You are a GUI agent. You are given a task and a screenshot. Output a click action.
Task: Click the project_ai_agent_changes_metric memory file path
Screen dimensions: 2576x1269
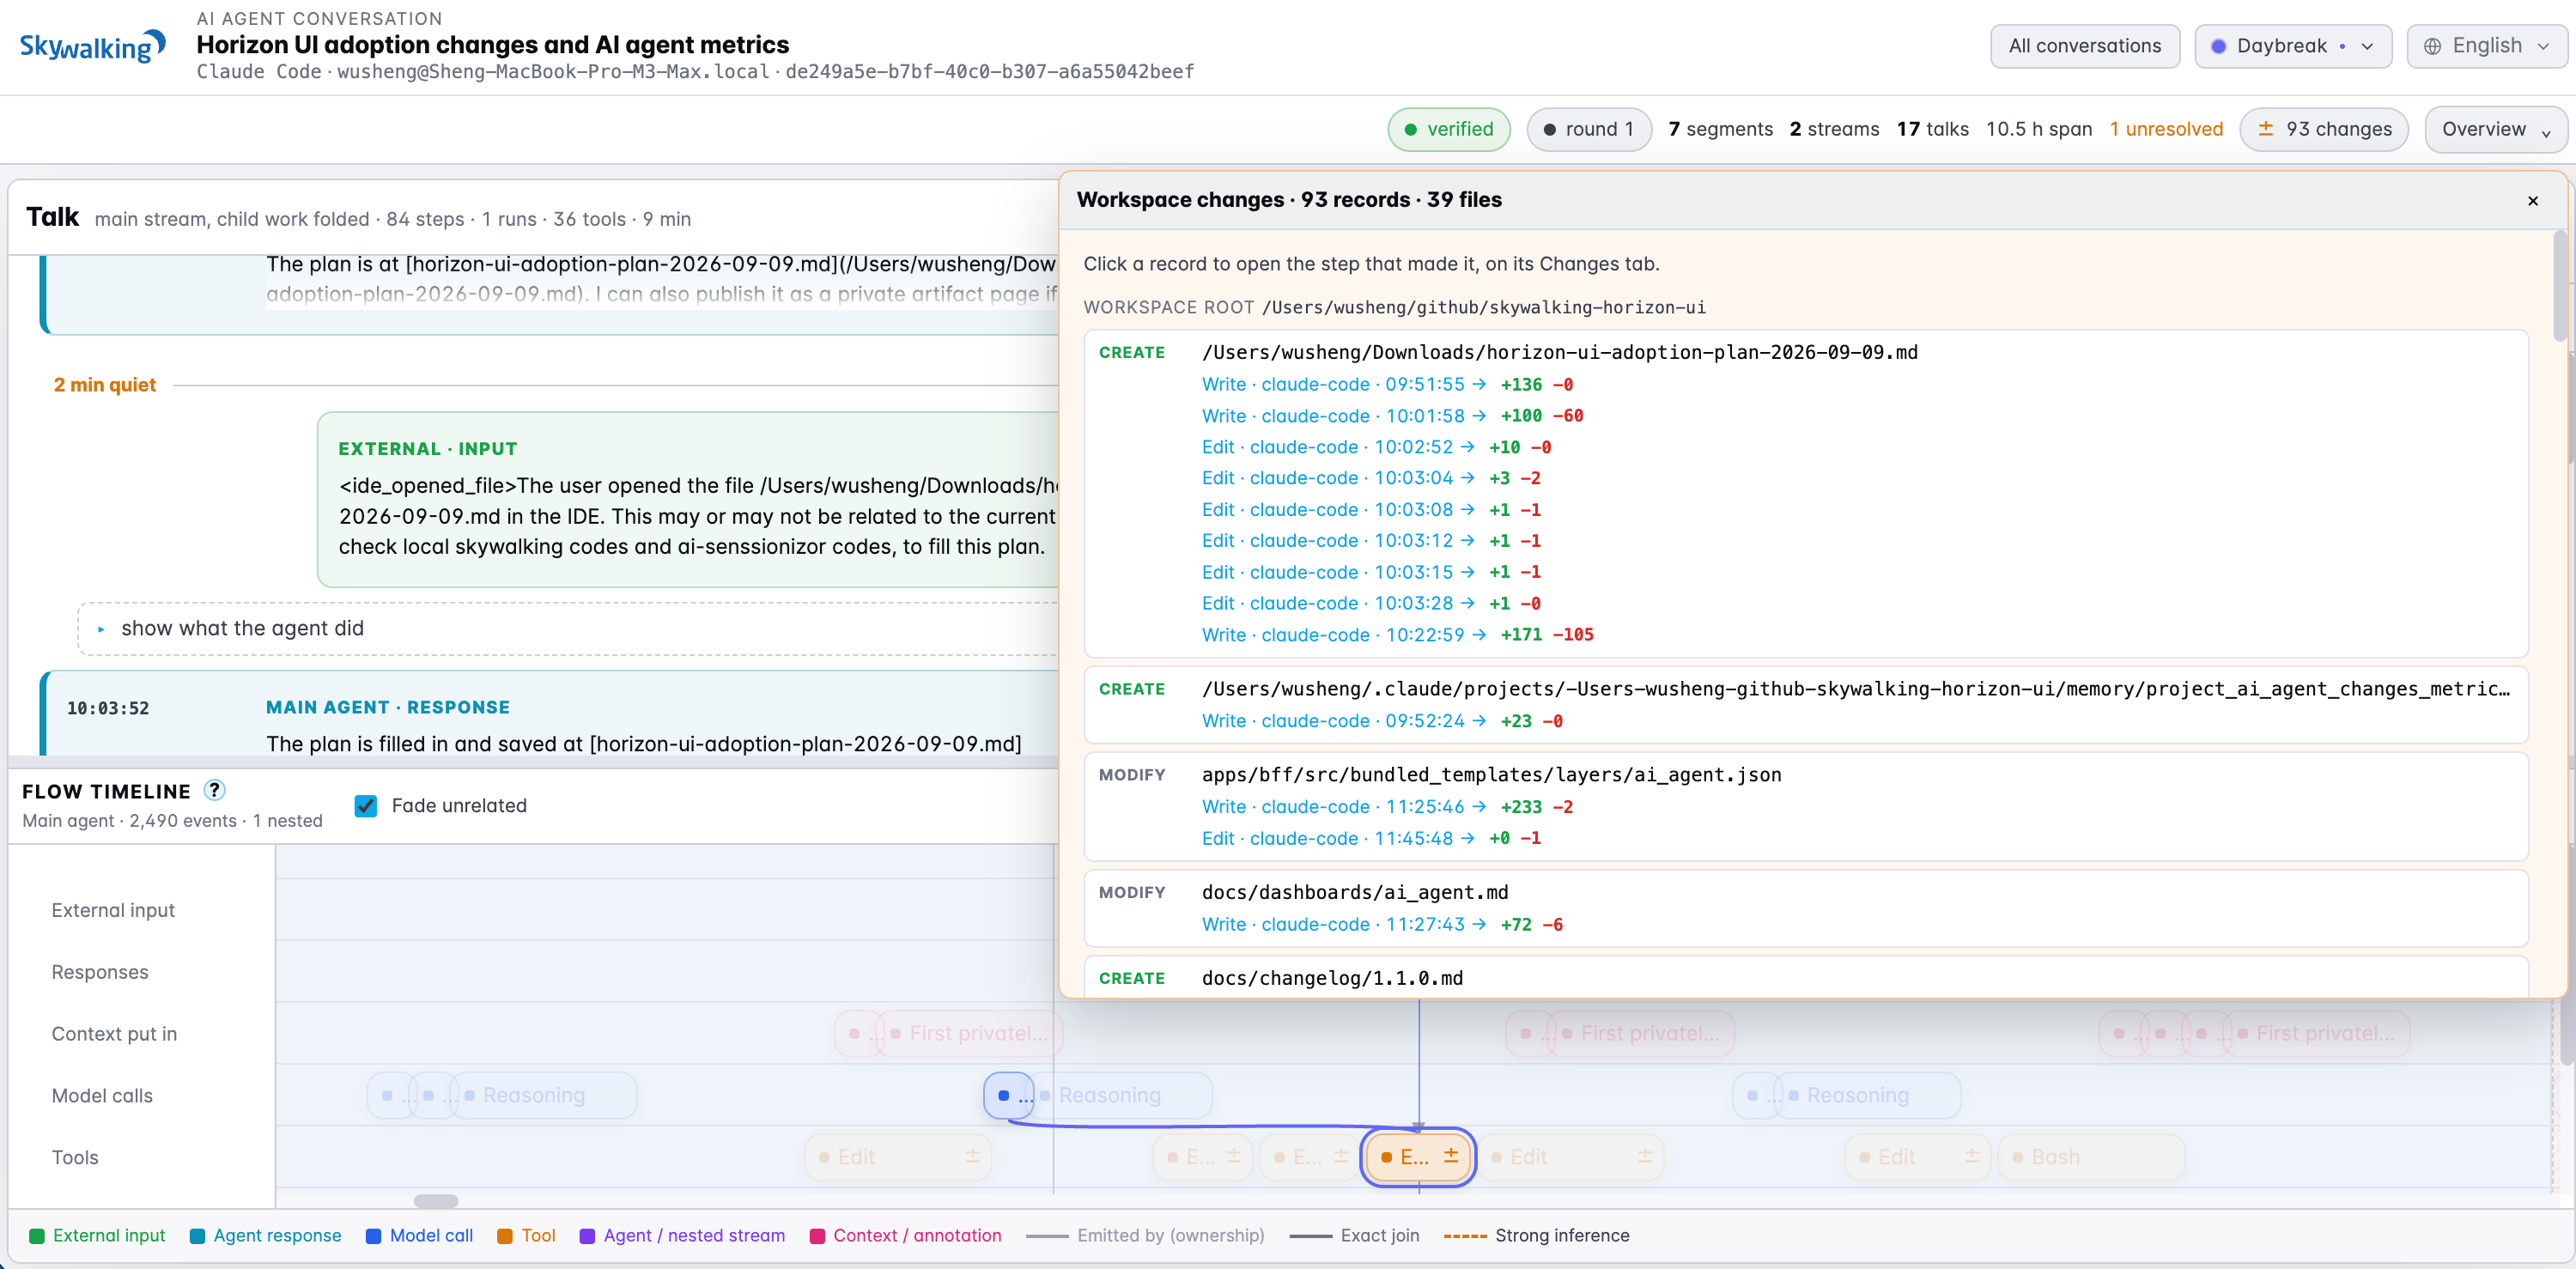coord(1856,689)
